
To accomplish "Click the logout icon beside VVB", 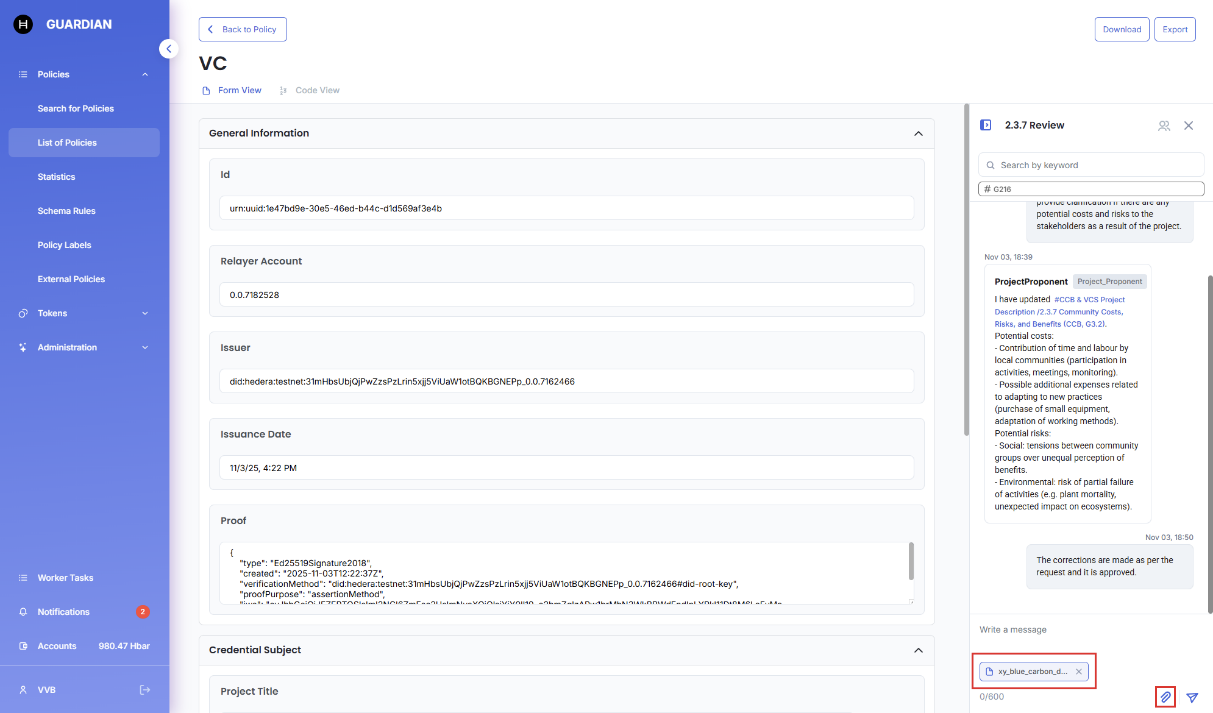I will [145, 690].
